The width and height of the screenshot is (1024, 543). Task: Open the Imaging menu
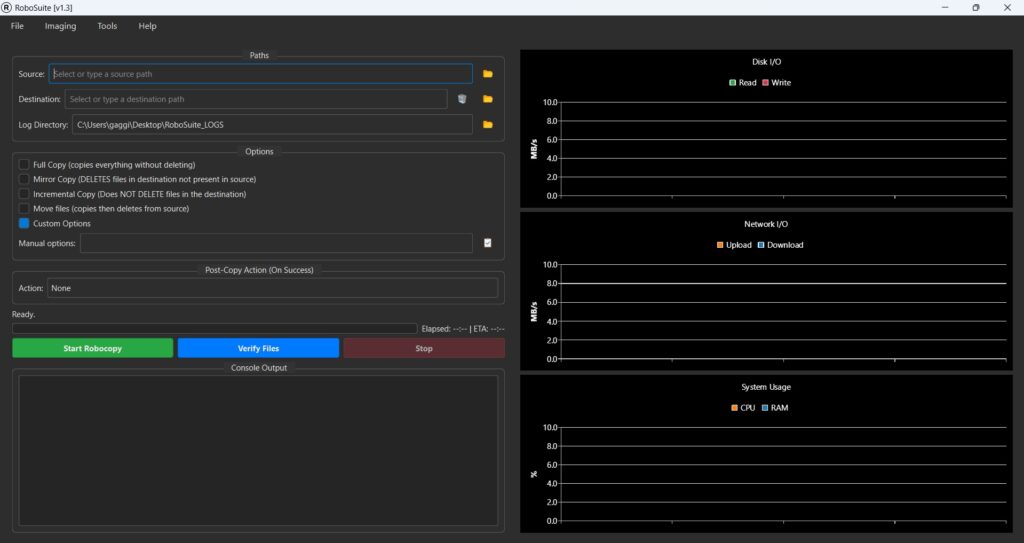click(60, 26)
